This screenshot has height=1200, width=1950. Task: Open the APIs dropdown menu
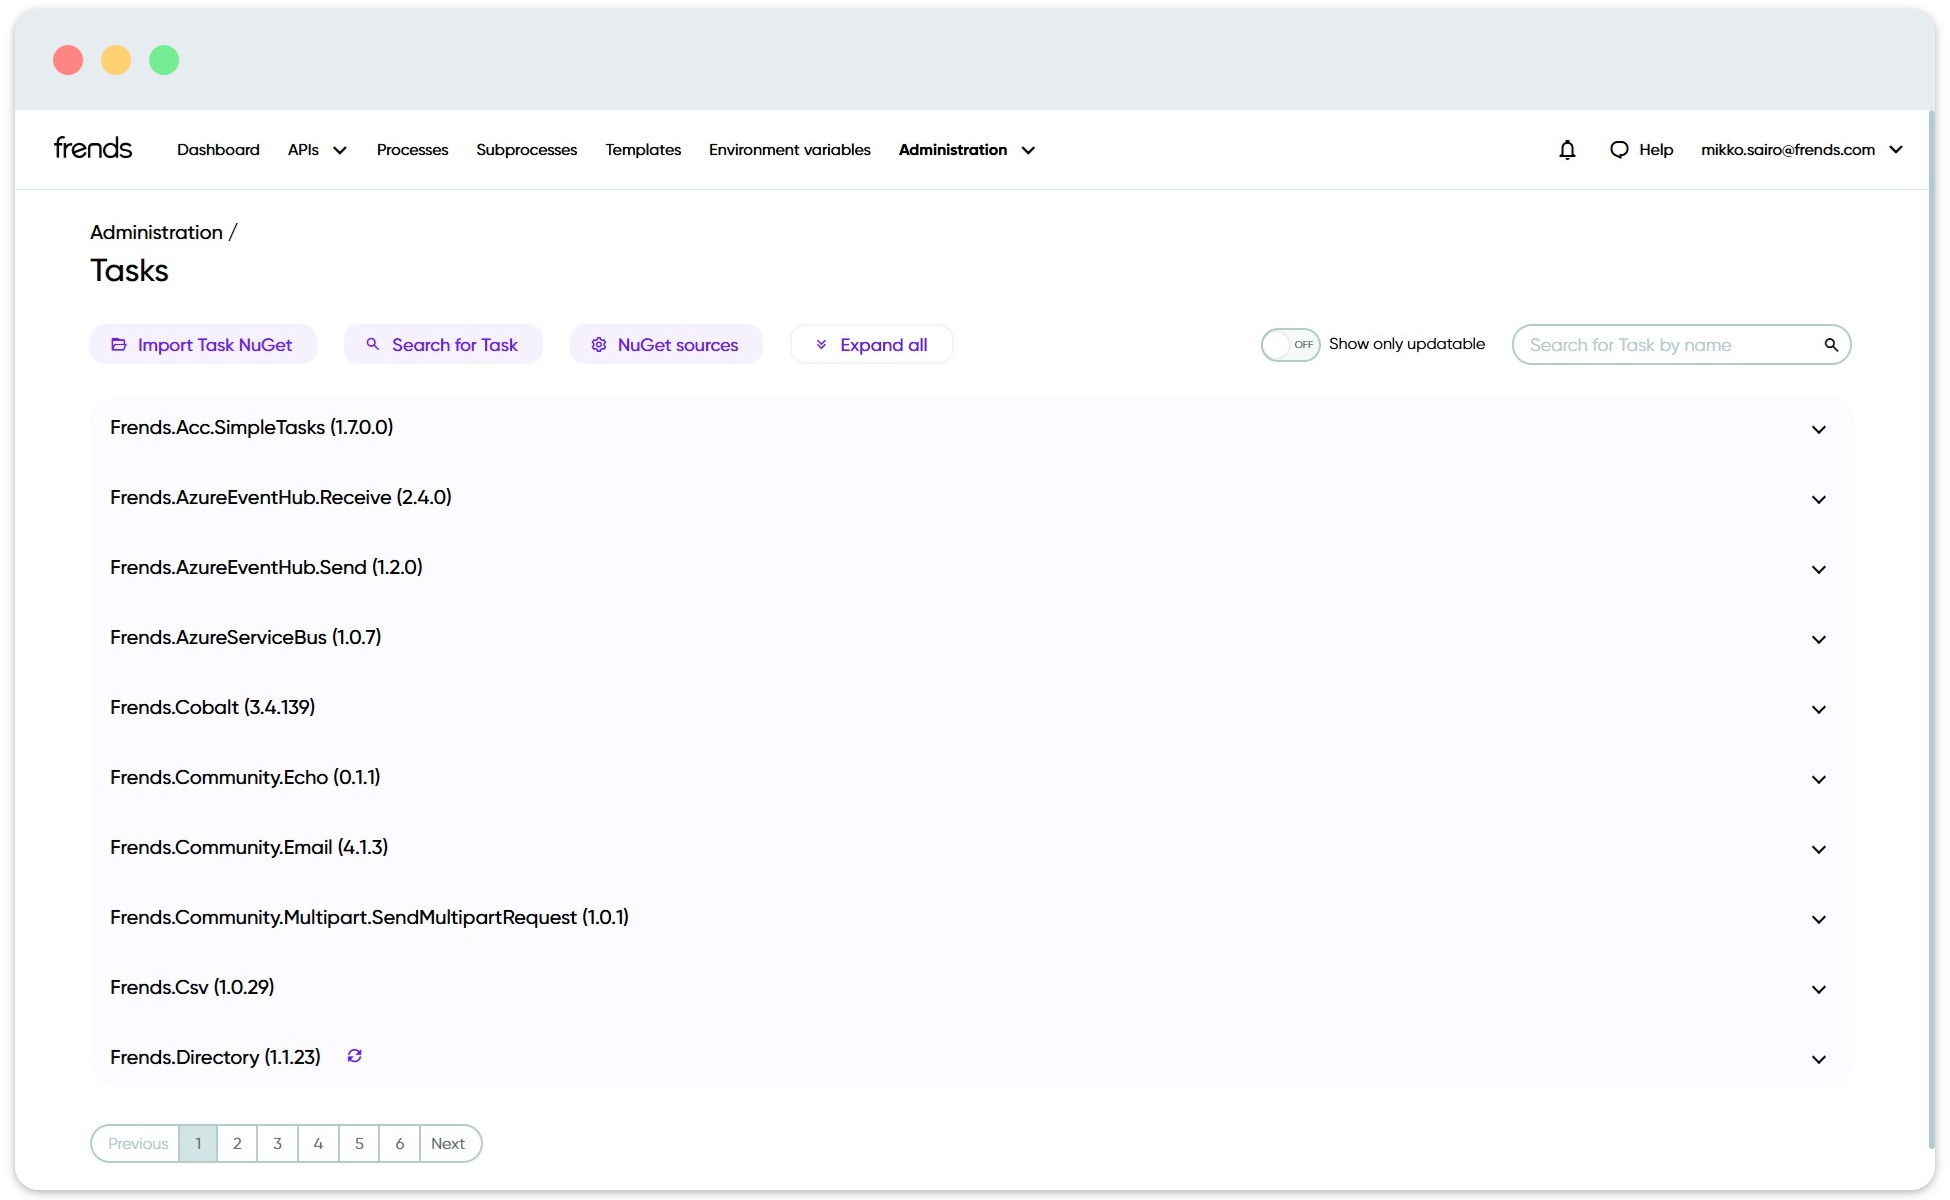[x=316, y=150]
